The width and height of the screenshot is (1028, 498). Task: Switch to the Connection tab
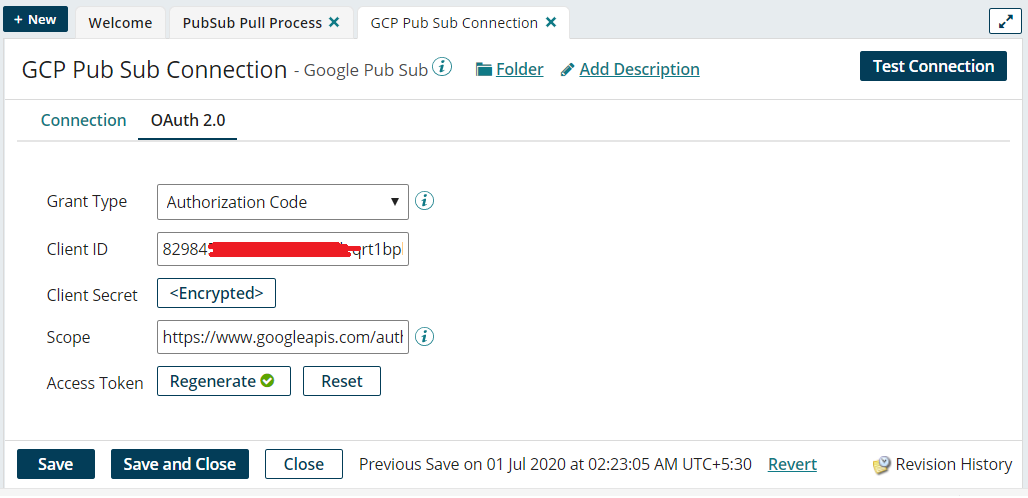(x=83, y=120)
